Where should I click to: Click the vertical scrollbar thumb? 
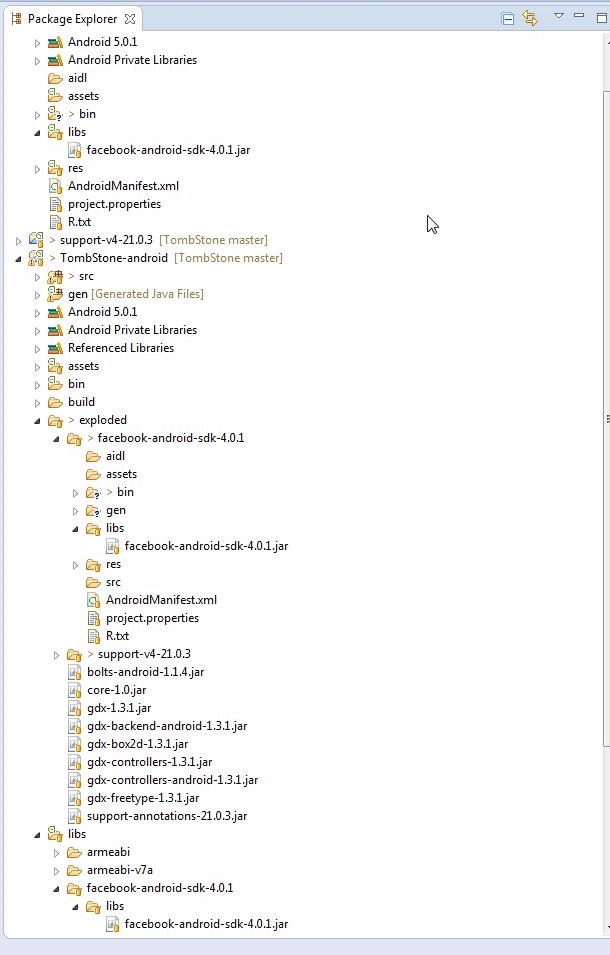[606, 418]
